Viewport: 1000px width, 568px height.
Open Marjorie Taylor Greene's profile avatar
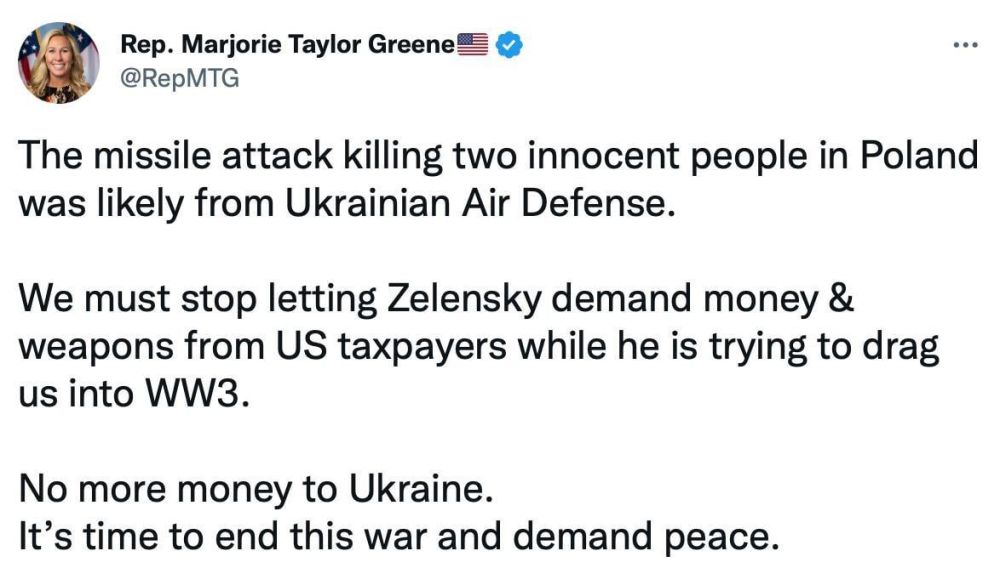coord(59,63)
